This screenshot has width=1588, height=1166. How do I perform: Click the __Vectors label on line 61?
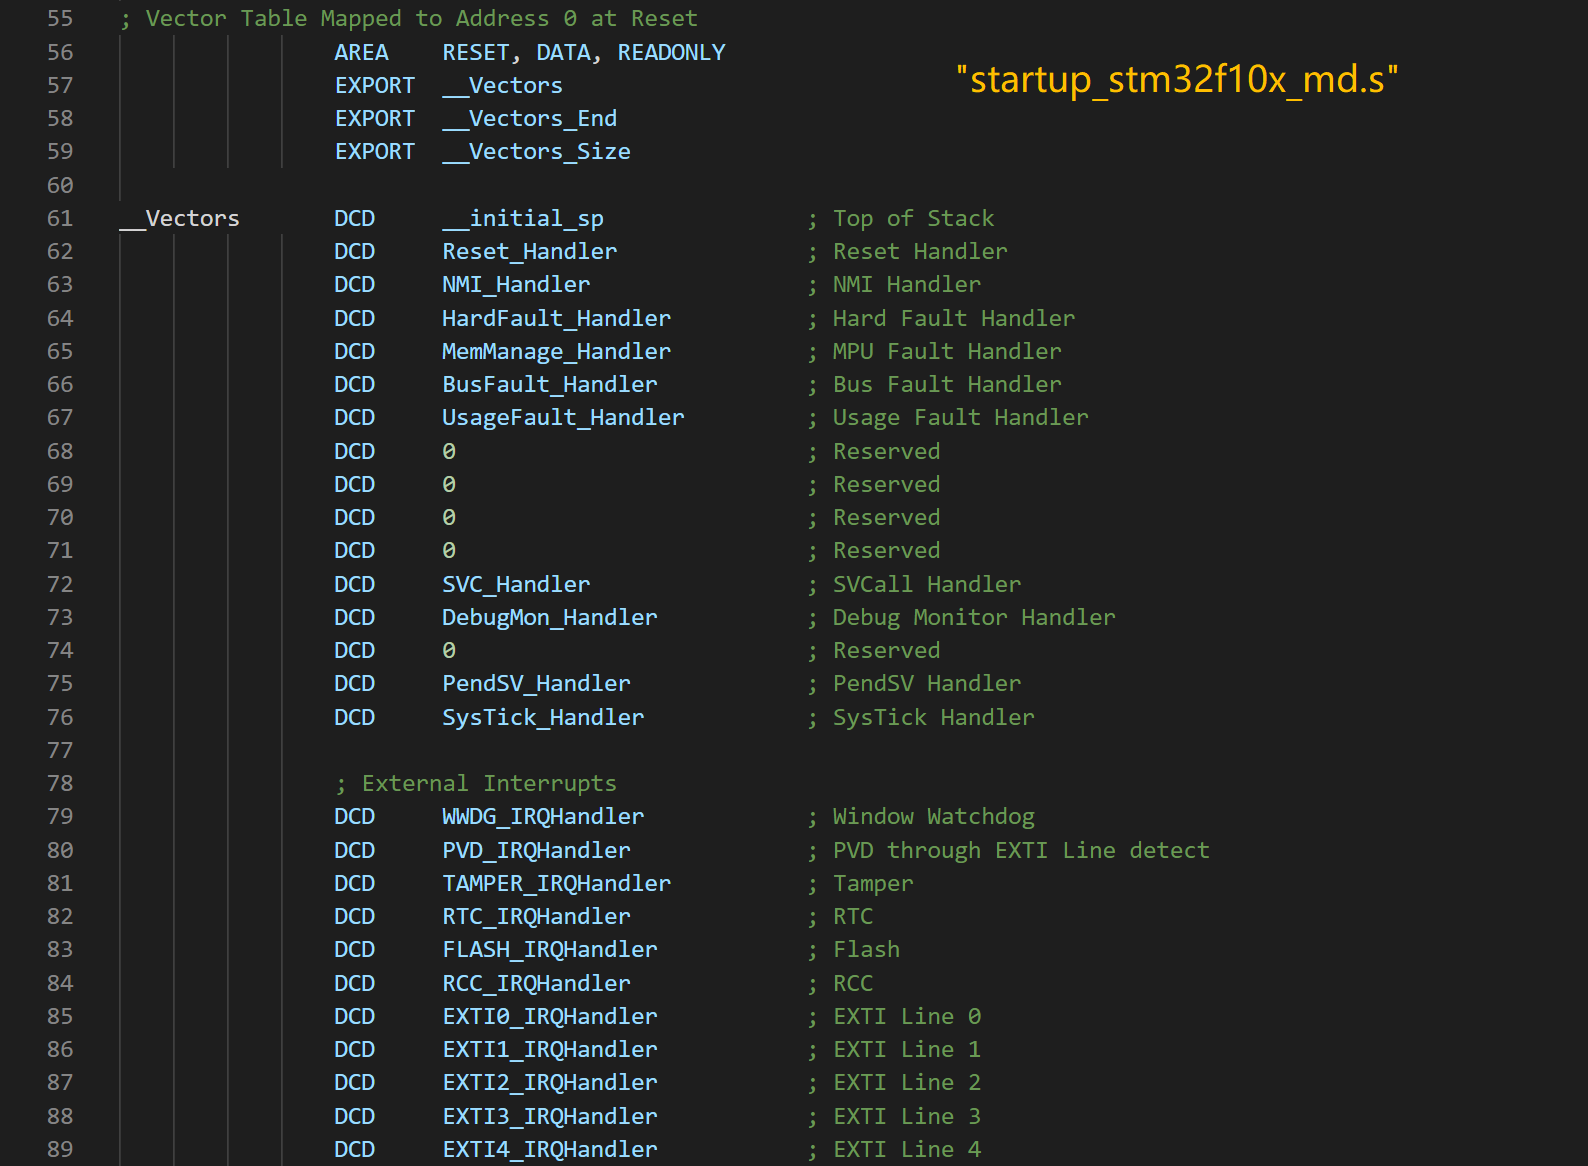pos(180,218)
